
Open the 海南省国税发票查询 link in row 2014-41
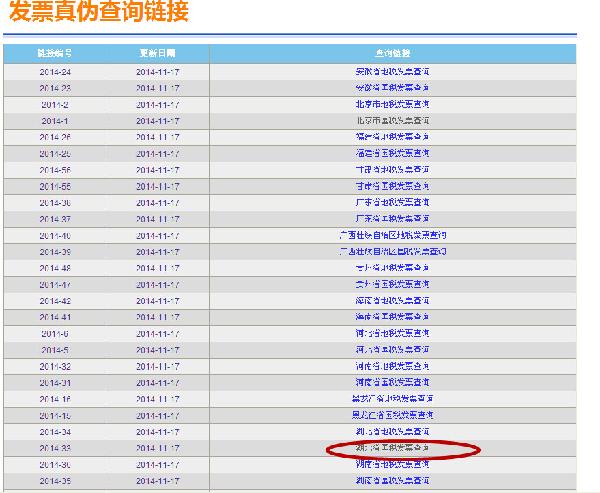392,317
